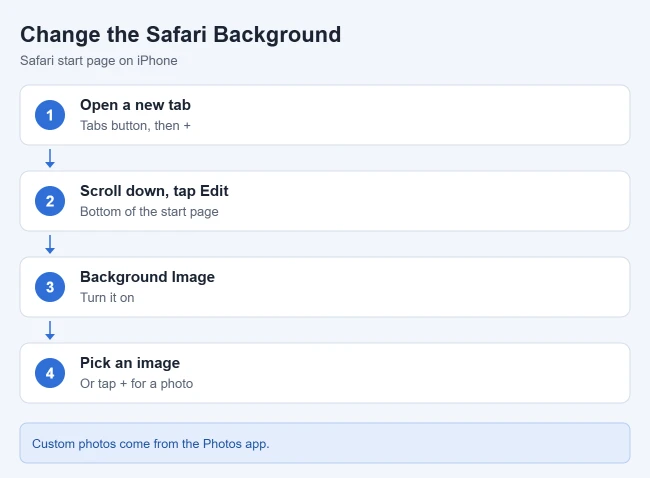
Task: Click the 'Turn it on' description
Action: coord(107,297)
